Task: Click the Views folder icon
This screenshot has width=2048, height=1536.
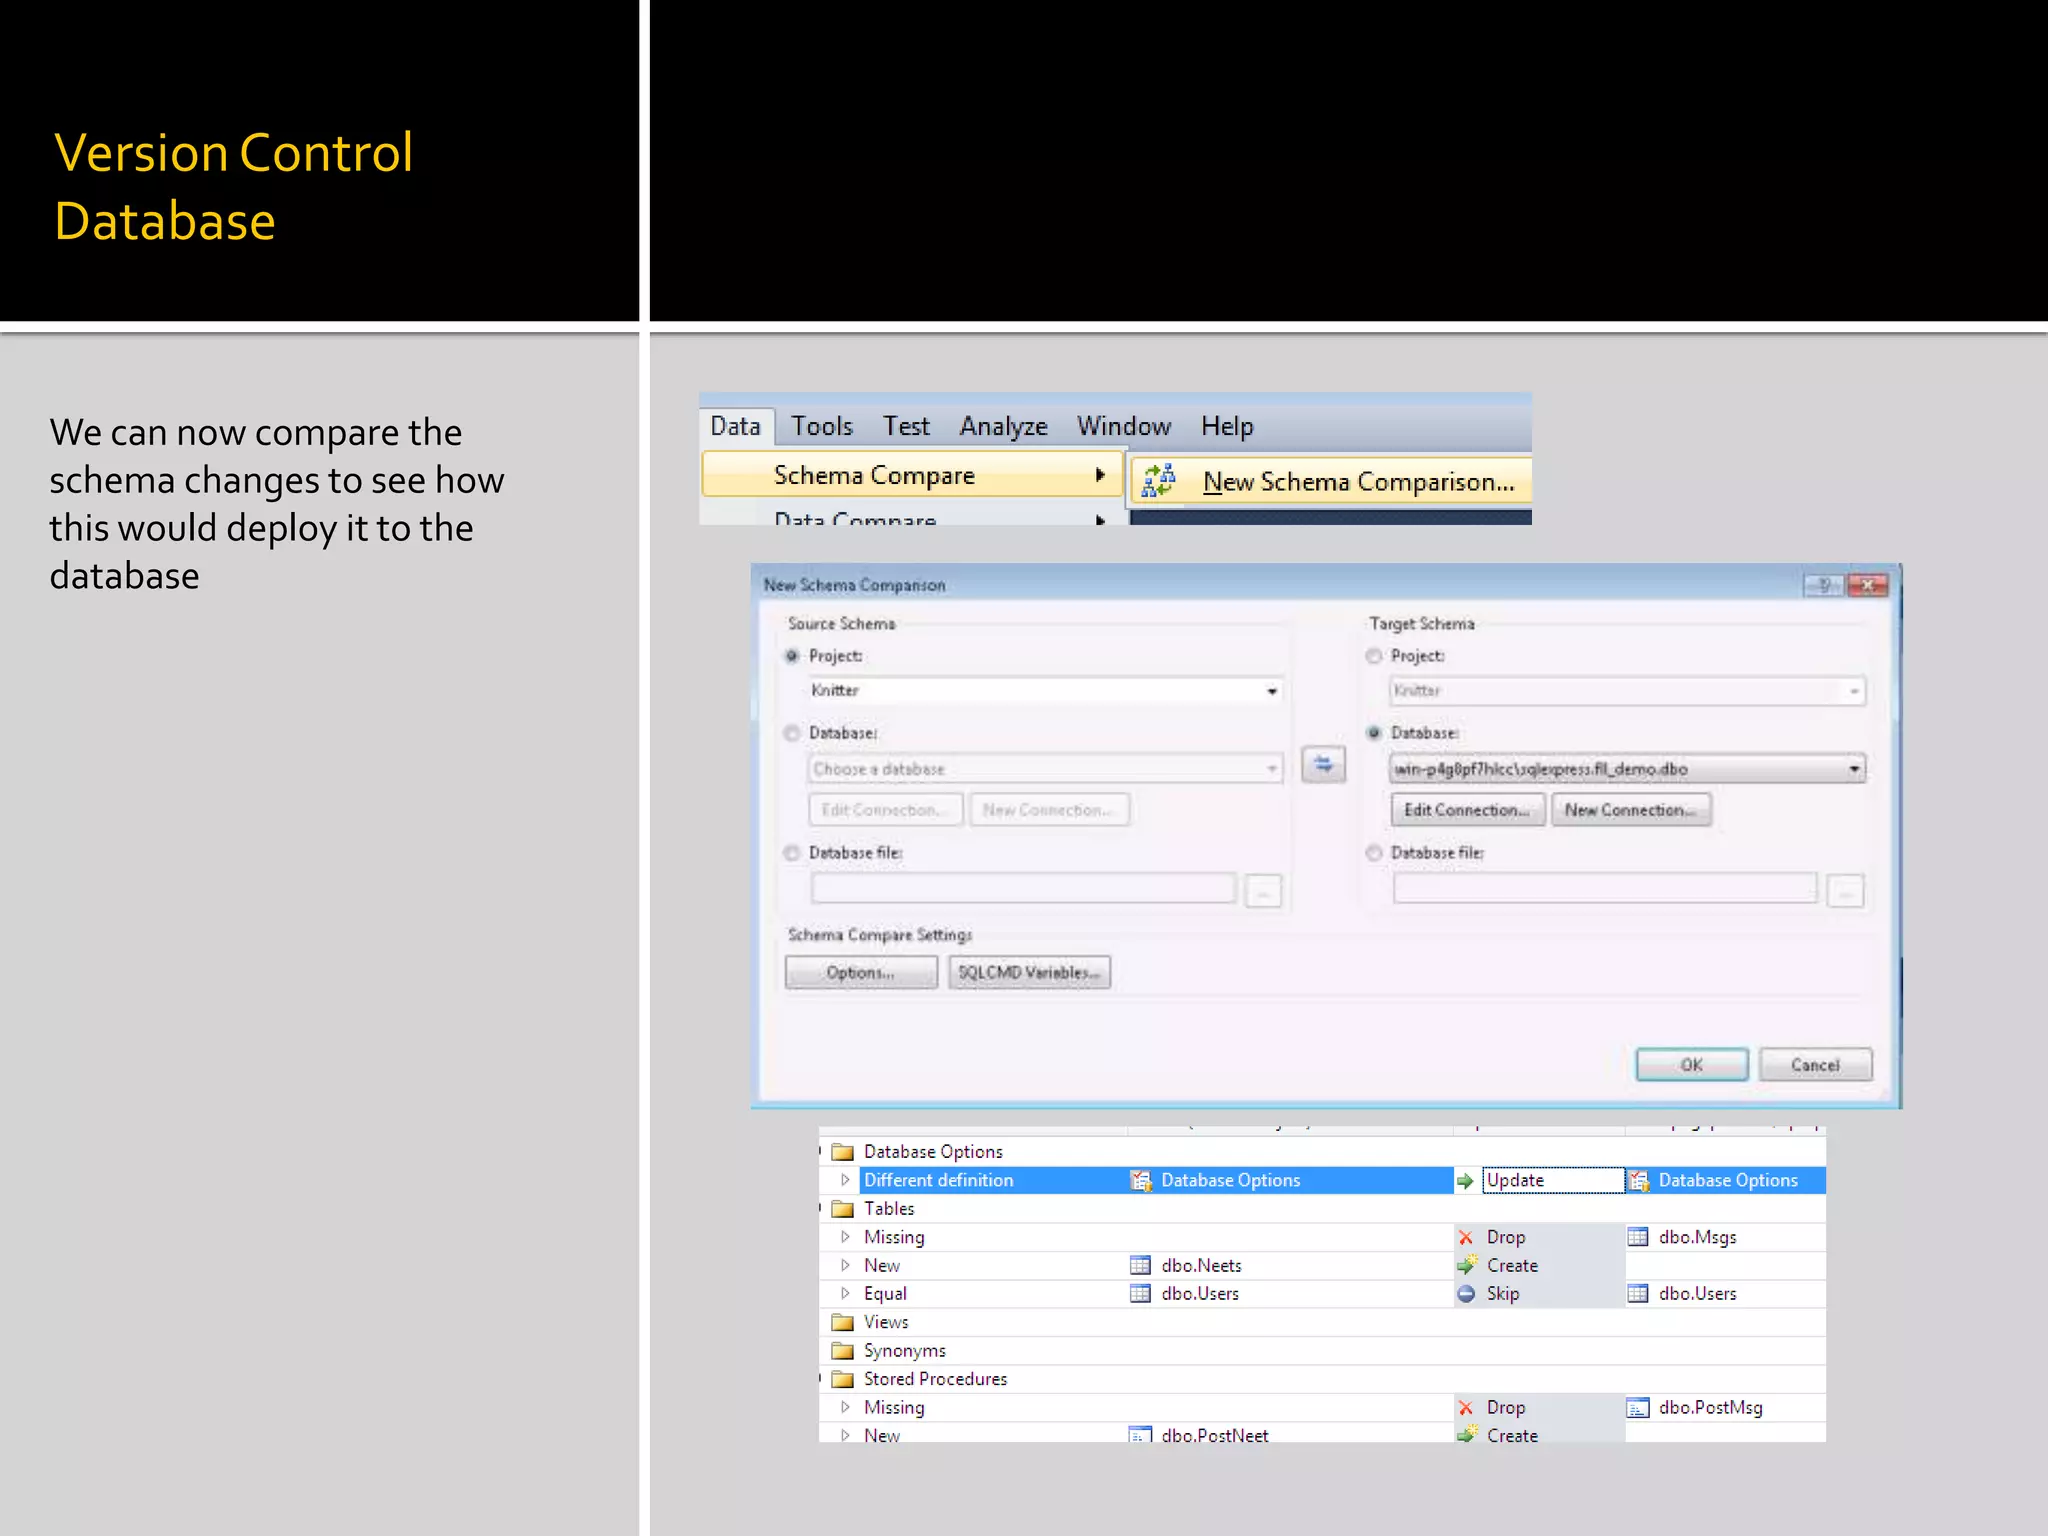Action: coord(843,1322)
